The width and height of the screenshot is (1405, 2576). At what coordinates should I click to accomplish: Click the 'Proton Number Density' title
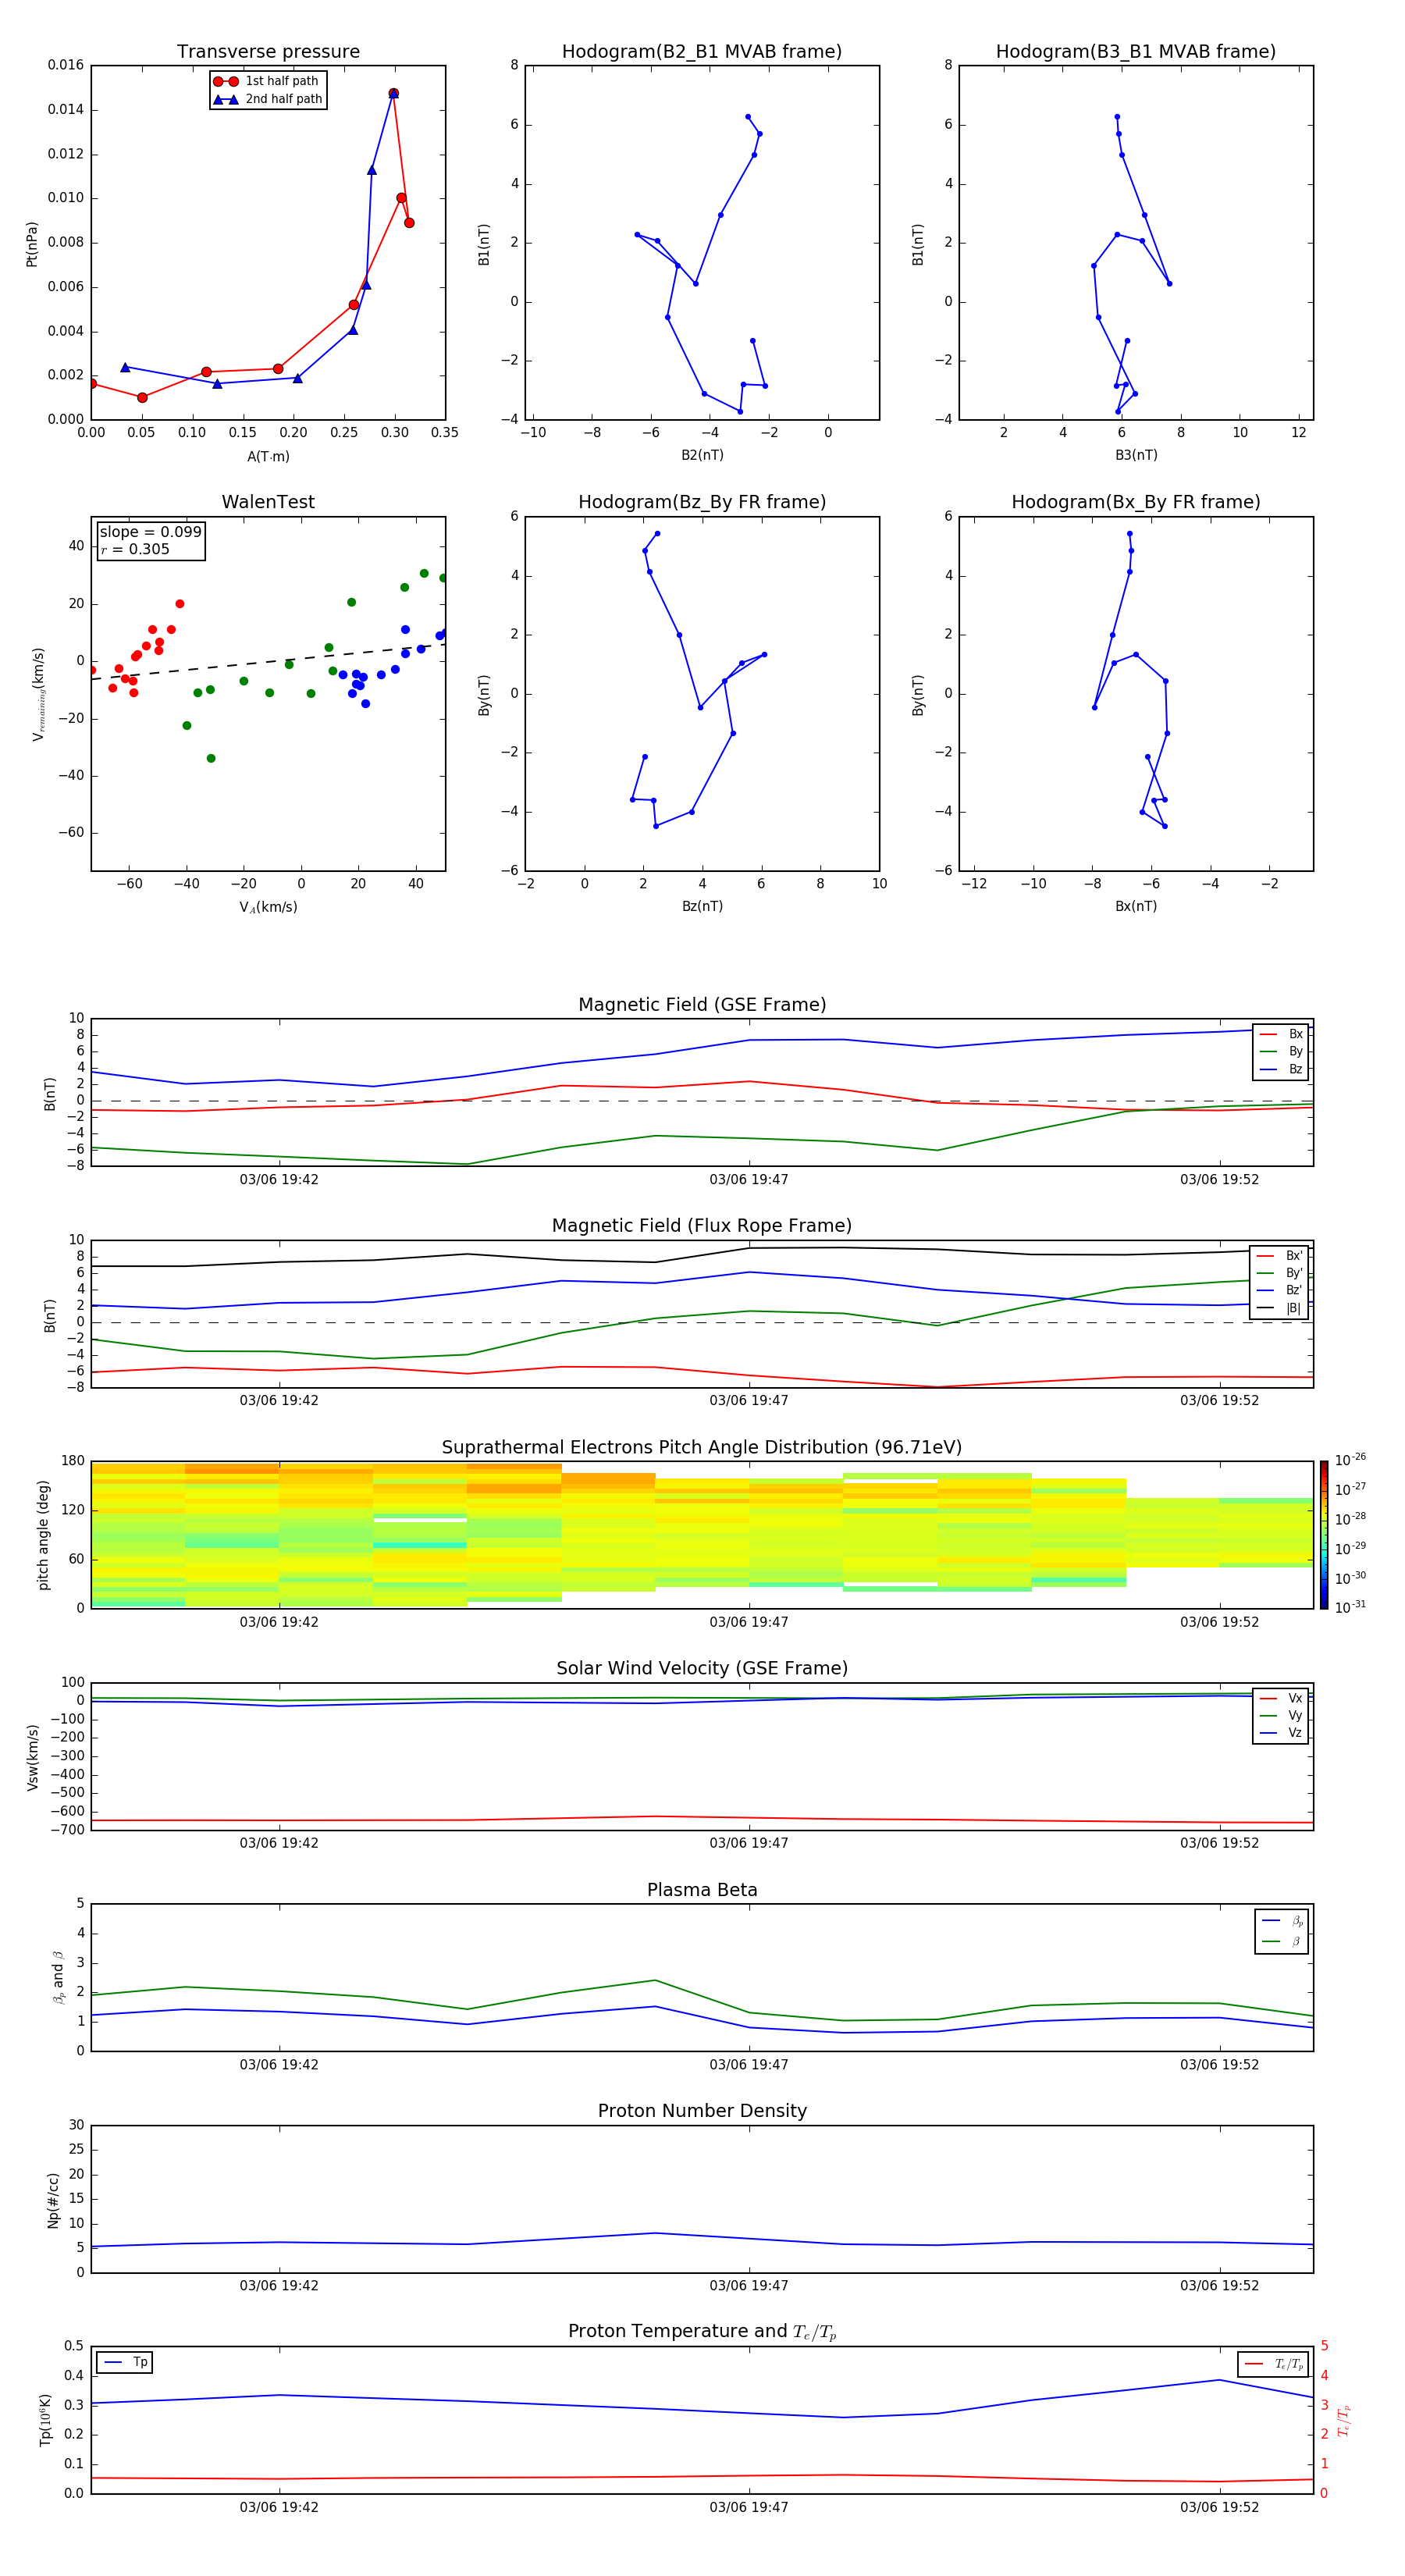[702, 2111]
